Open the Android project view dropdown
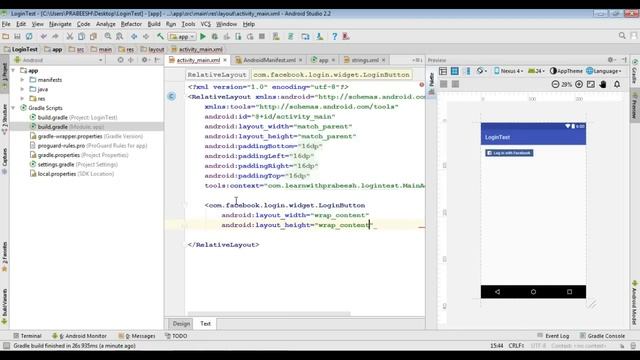The image size is (640, 360). (x=58, y=60)
